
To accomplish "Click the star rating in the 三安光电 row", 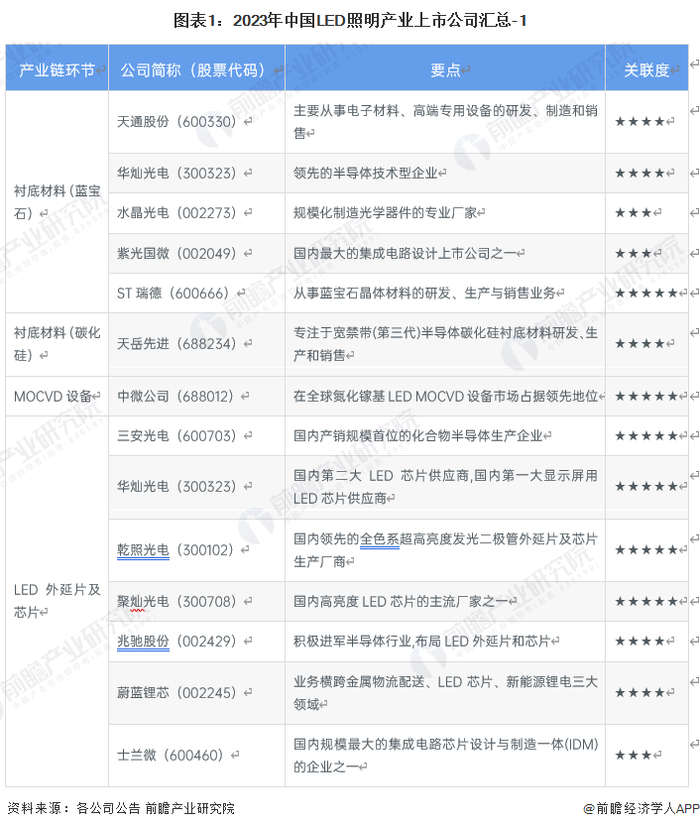I will pos(646,436).
